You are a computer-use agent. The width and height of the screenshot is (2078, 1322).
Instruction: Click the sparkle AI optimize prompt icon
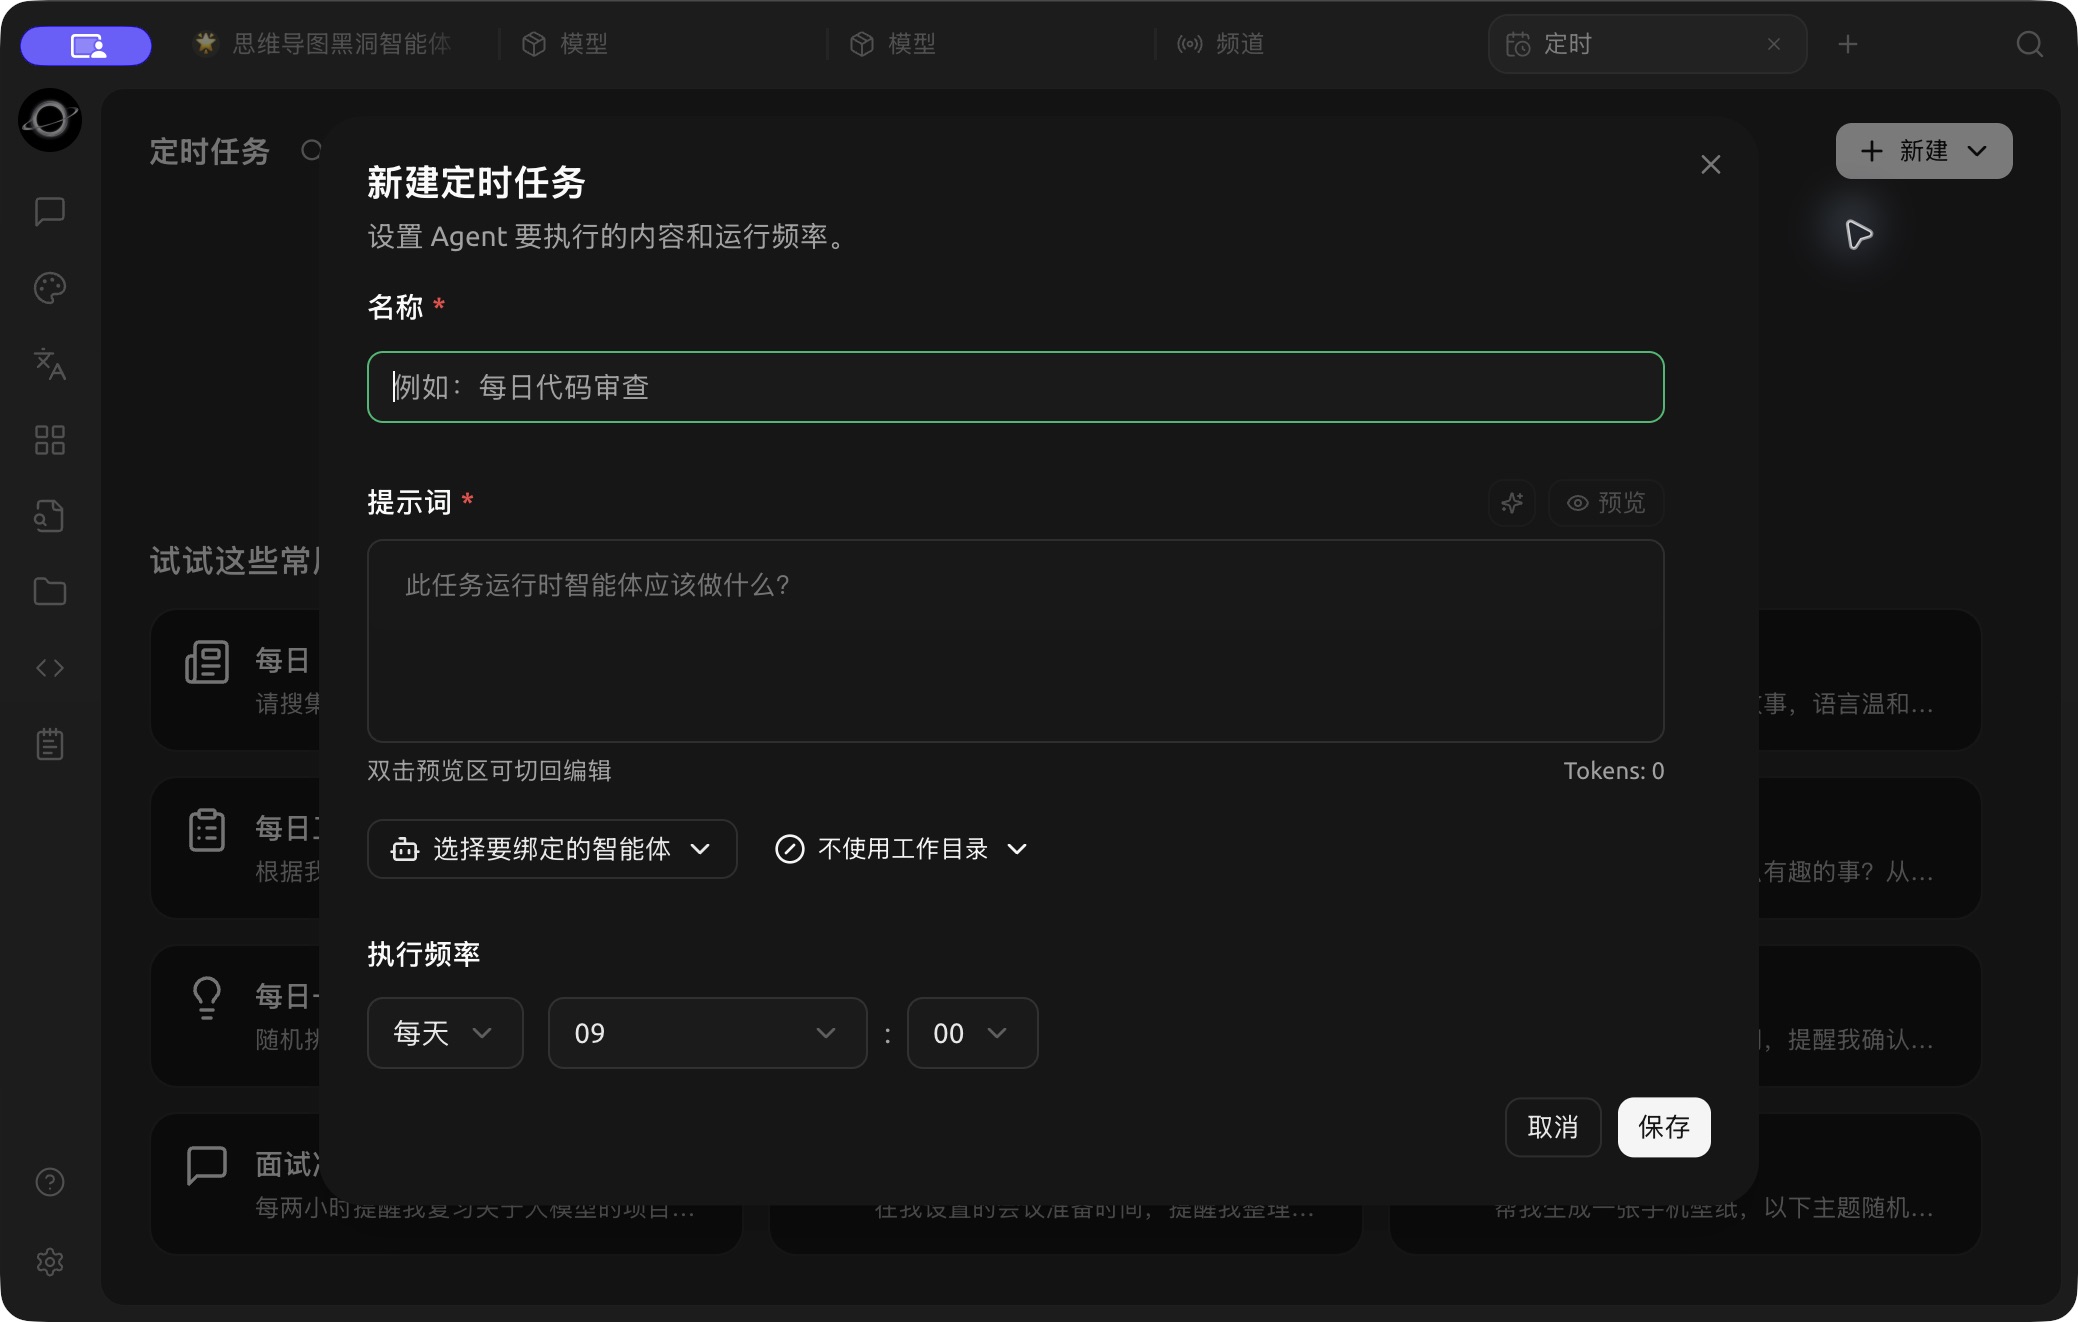pyautogui.click(x=1512, y=502)
